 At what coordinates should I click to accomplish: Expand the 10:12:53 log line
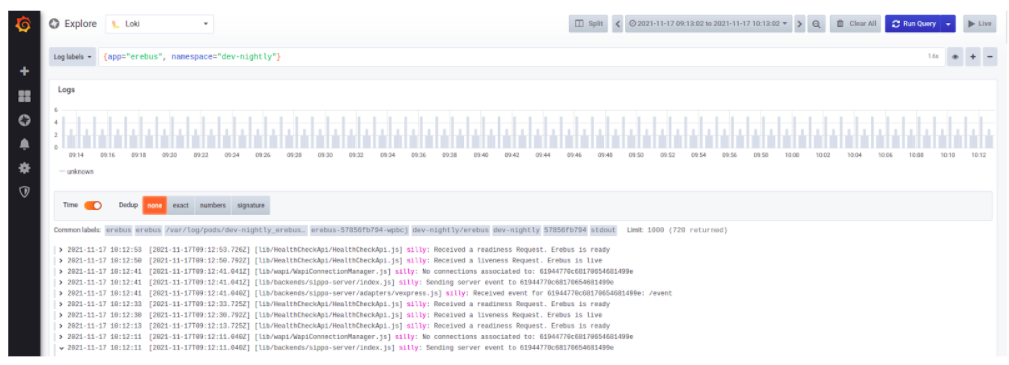[x=61, y=250]
